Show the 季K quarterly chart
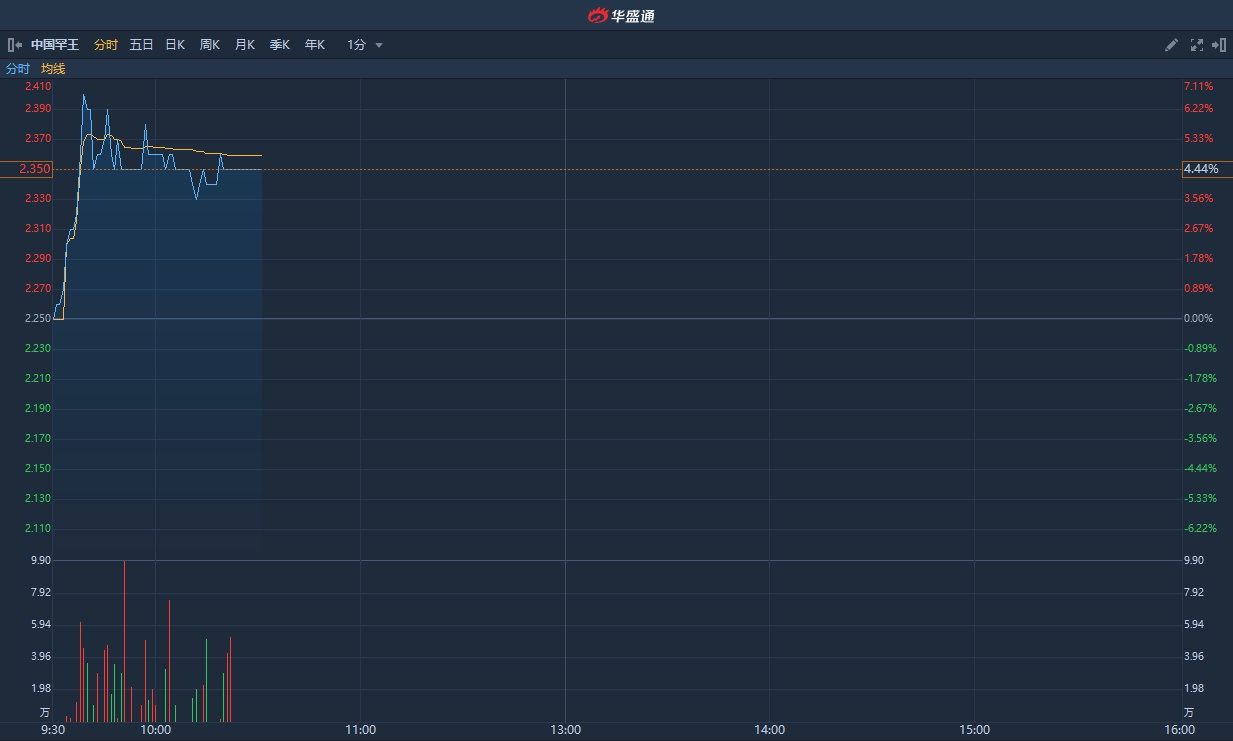Image resolution: width=1233 pixels, height=741 pixels. [x=280, y=45]
